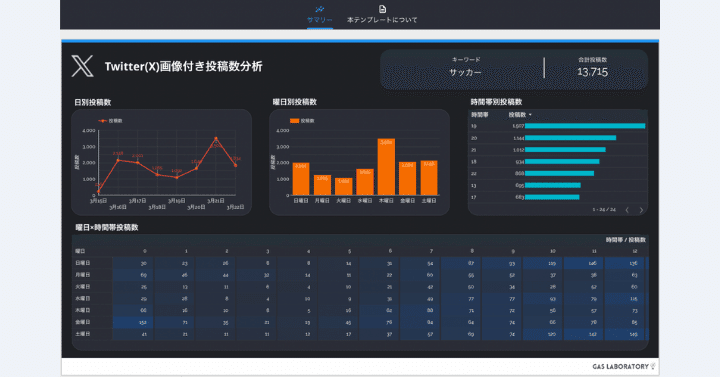
Task: Click the 月曜日 bar in weekday chart
Action: tap(322, 185)
